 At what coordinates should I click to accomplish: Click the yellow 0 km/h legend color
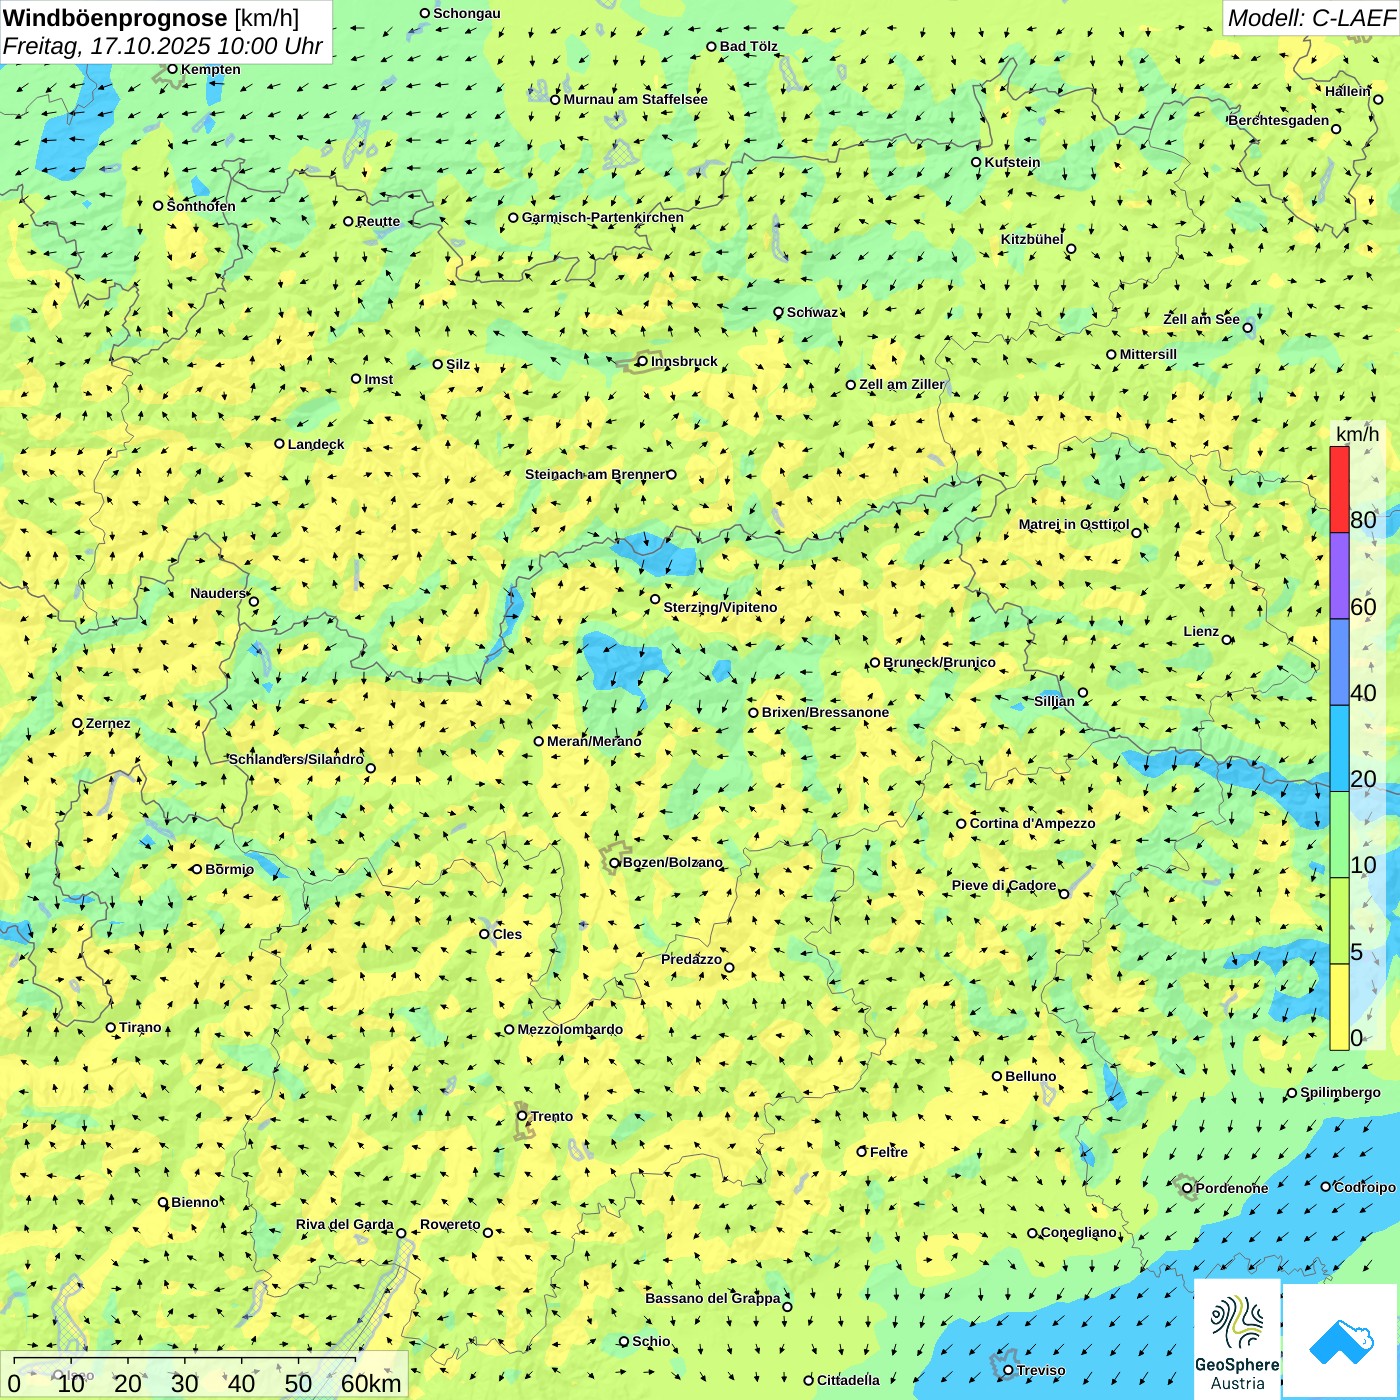(x=1339, y=1007)
